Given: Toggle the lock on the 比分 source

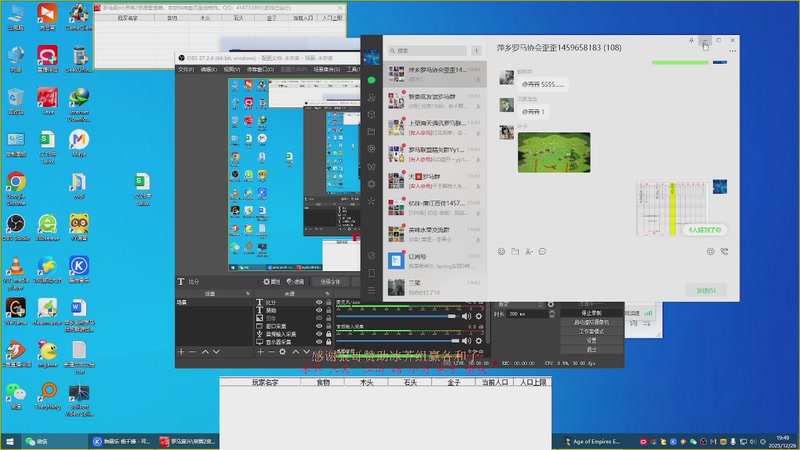Looking at the screenshot, I should (329, 303).
